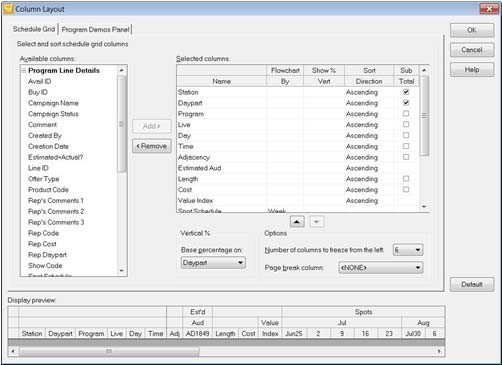Select Avail ID in Available columns
Screen dimensions: 502x365
(39, 81)
